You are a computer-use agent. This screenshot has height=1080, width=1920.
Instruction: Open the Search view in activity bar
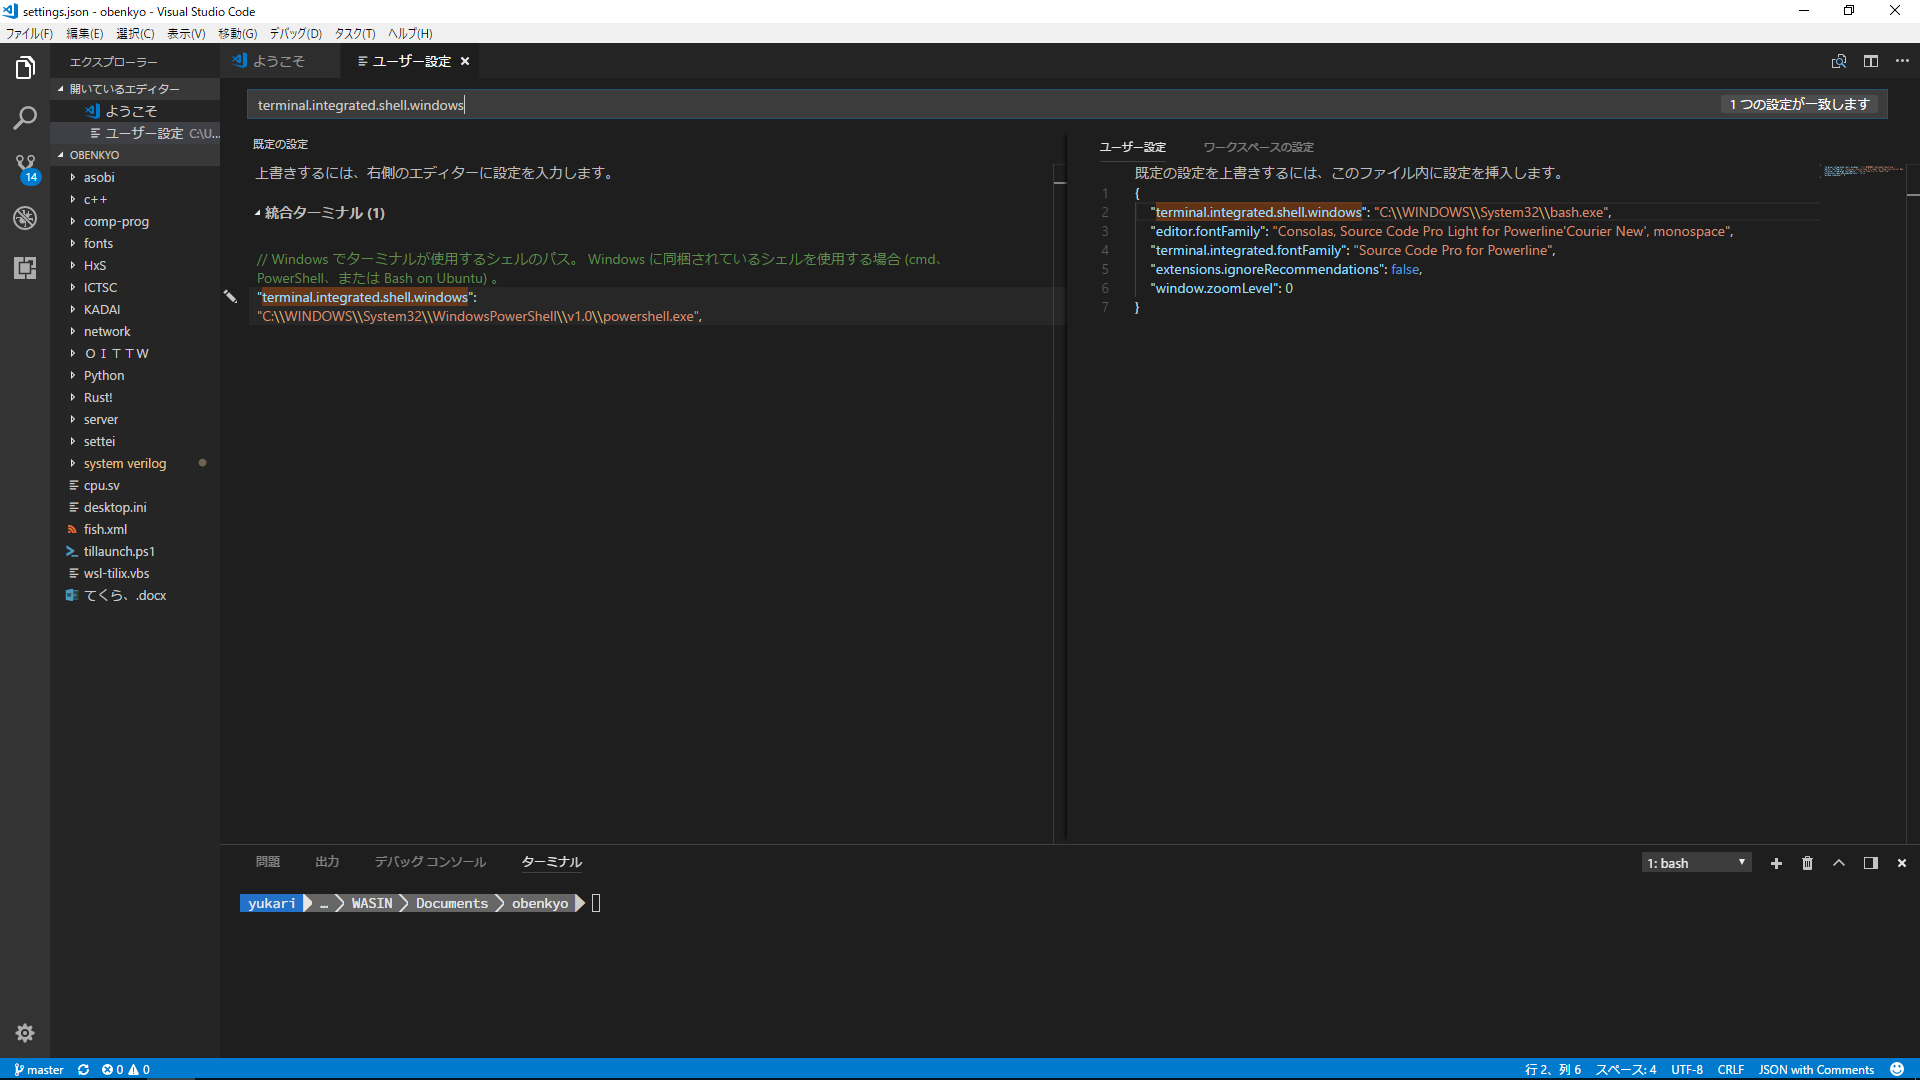point(25,118)
